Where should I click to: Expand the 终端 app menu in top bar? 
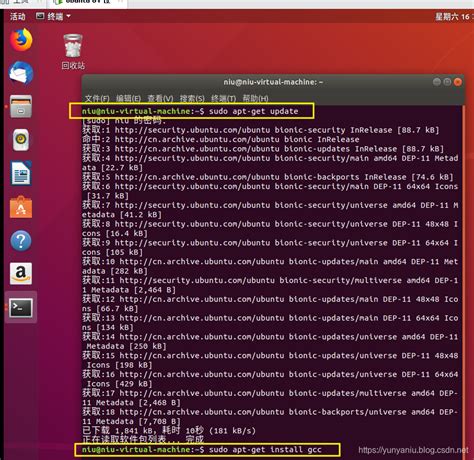click(53, 16)
